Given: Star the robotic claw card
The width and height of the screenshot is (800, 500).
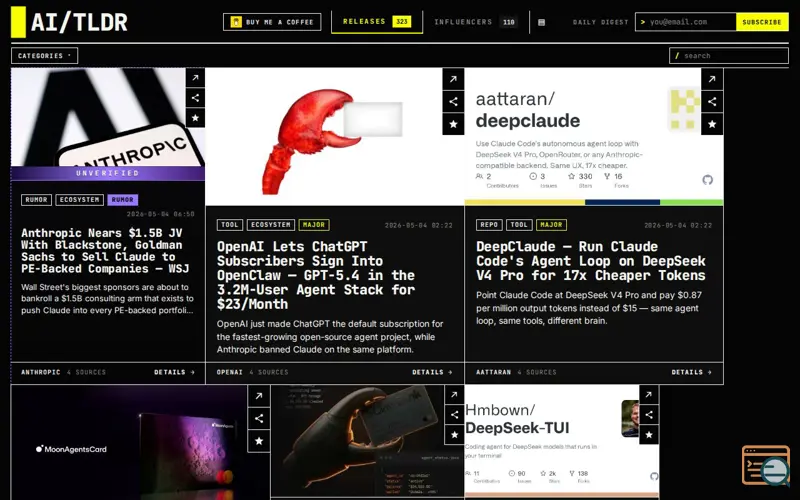Looking at the screenshot, I should coord(454,435).
